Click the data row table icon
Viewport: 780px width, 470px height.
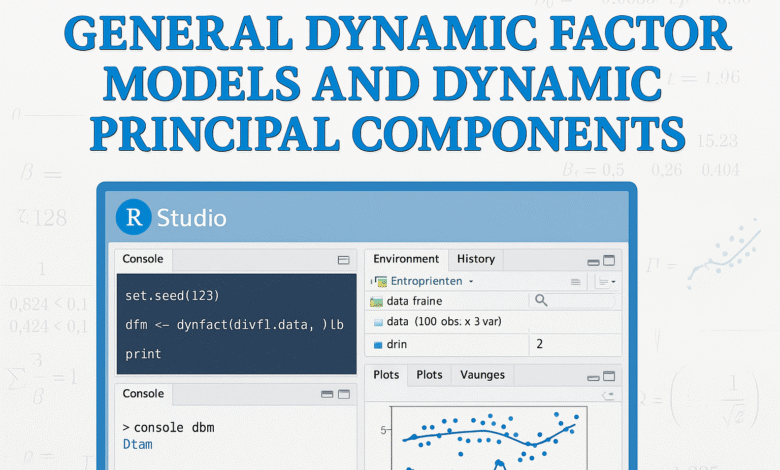[378, 322]
